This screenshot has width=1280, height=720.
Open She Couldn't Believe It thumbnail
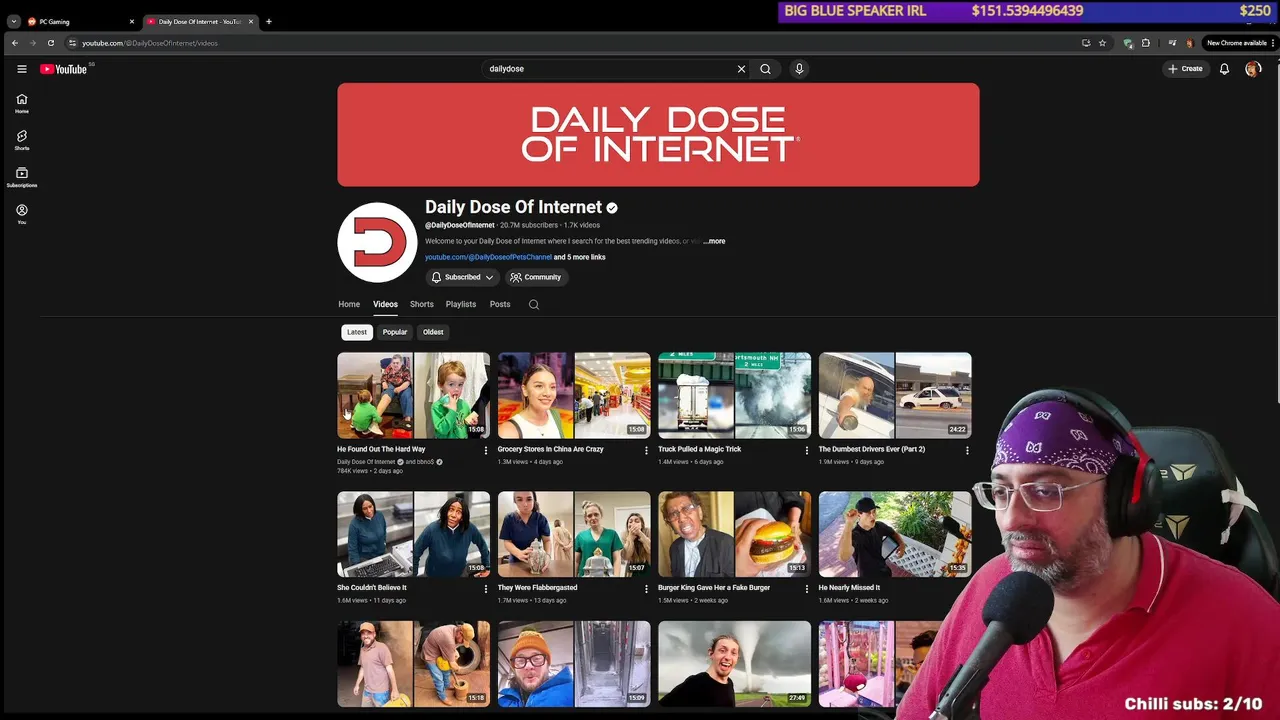pyautogui.click(x=414, y=534)
